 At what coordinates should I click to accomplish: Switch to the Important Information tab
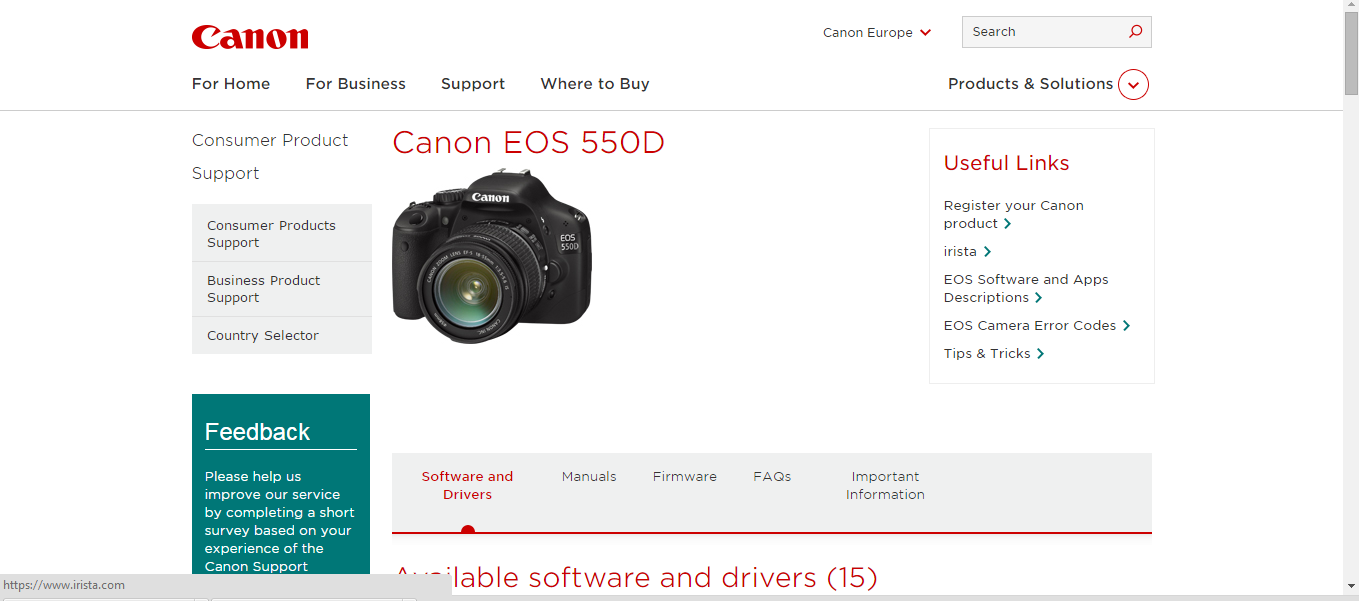885,486
